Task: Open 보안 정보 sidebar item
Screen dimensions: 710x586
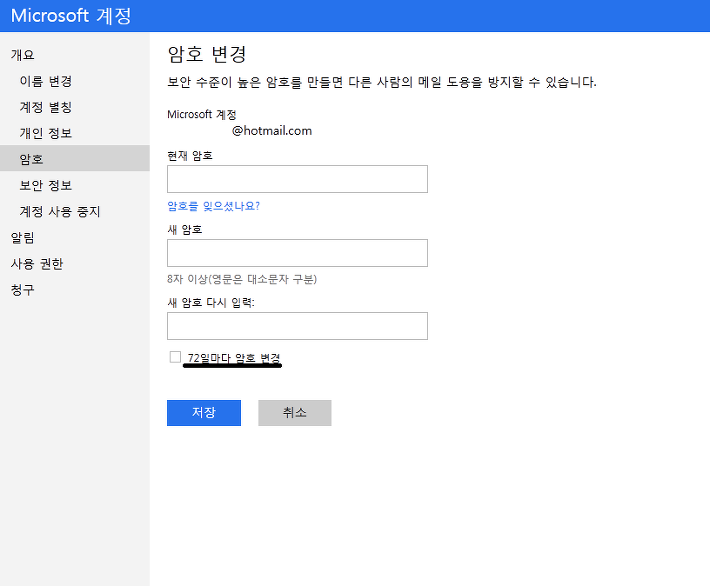Action: click(x=46, y=185)
